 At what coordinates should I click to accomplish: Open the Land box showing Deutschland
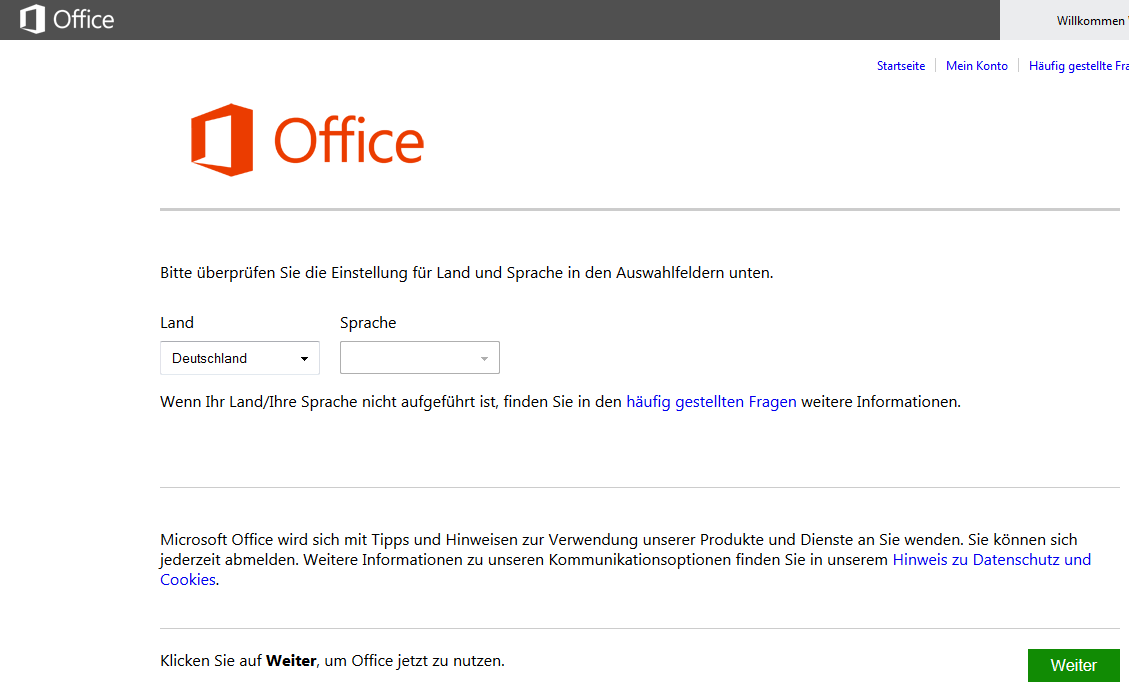(230, 358)
